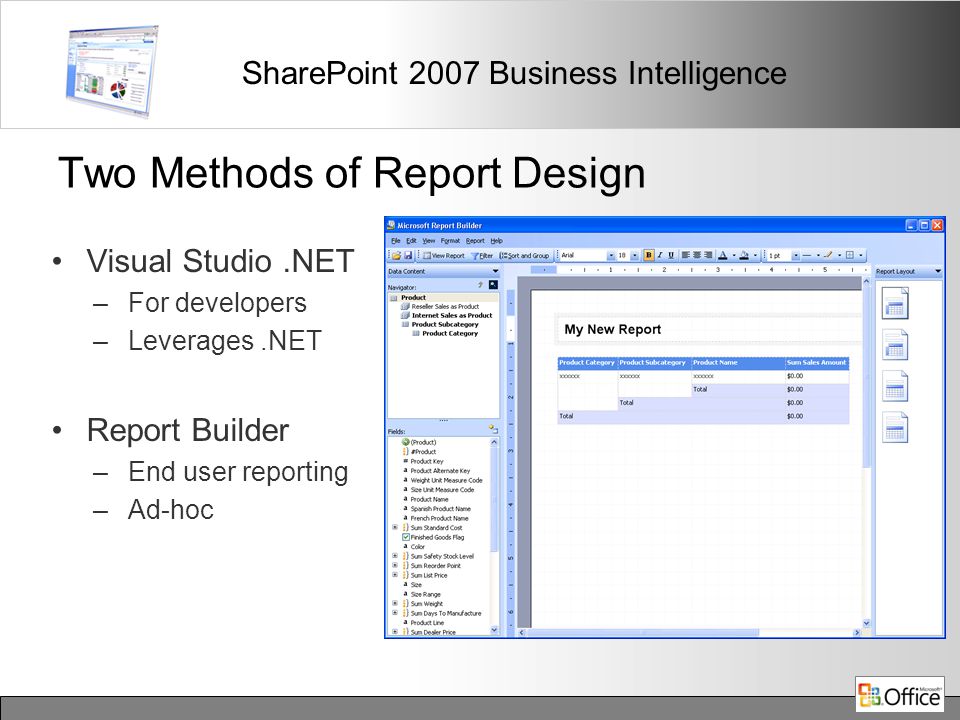Select Product Subcategory in Navigator
This screenshot has width=960, height=720.
[x=445, y=324]
